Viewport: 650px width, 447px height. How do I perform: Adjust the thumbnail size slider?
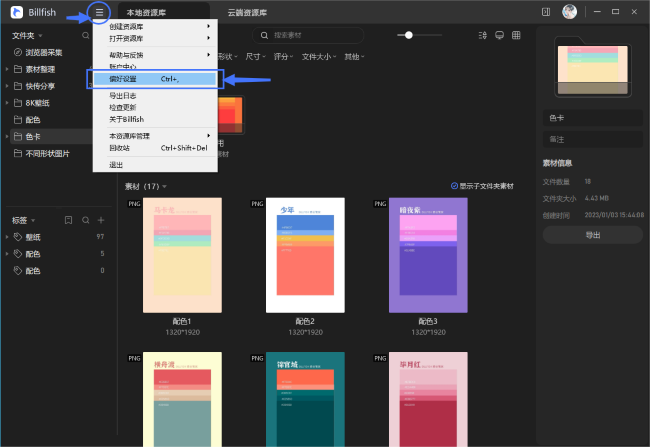pos(407,35)
